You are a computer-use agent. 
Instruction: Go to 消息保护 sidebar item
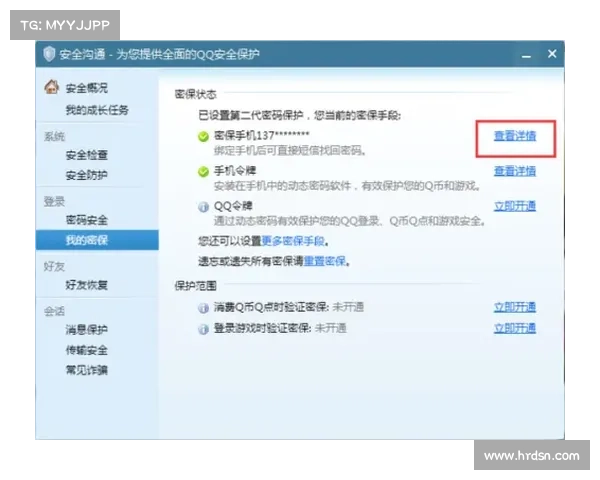[x=86, y=330]
